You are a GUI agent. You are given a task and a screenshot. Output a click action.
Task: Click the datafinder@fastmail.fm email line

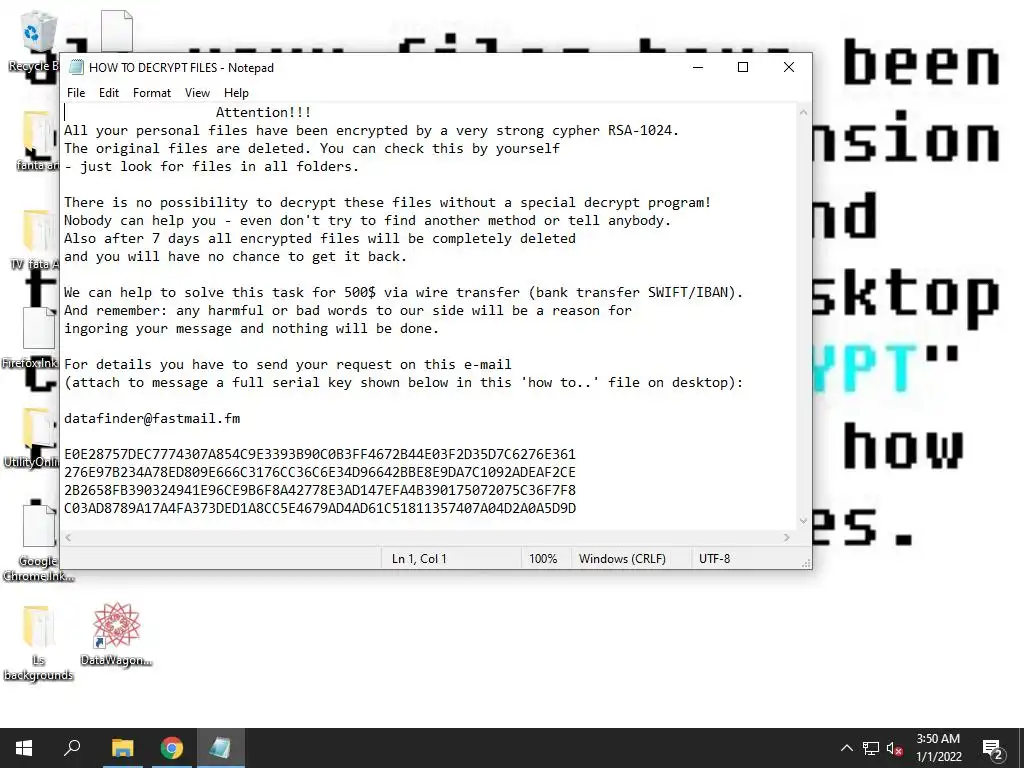pos(152,418)
